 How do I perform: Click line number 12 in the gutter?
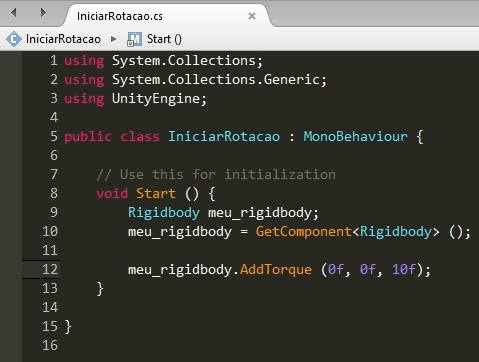[x=50, y=269]
